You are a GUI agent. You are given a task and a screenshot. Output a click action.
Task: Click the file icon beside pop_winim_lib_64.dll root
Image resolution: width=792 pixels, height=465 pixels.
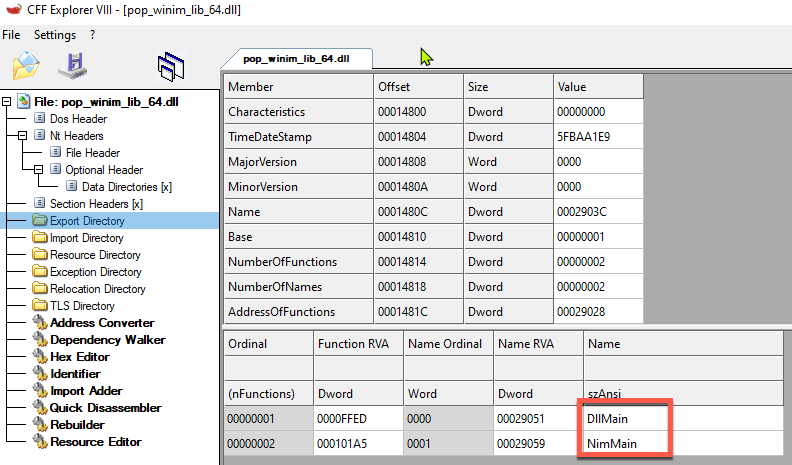point(24,101)
